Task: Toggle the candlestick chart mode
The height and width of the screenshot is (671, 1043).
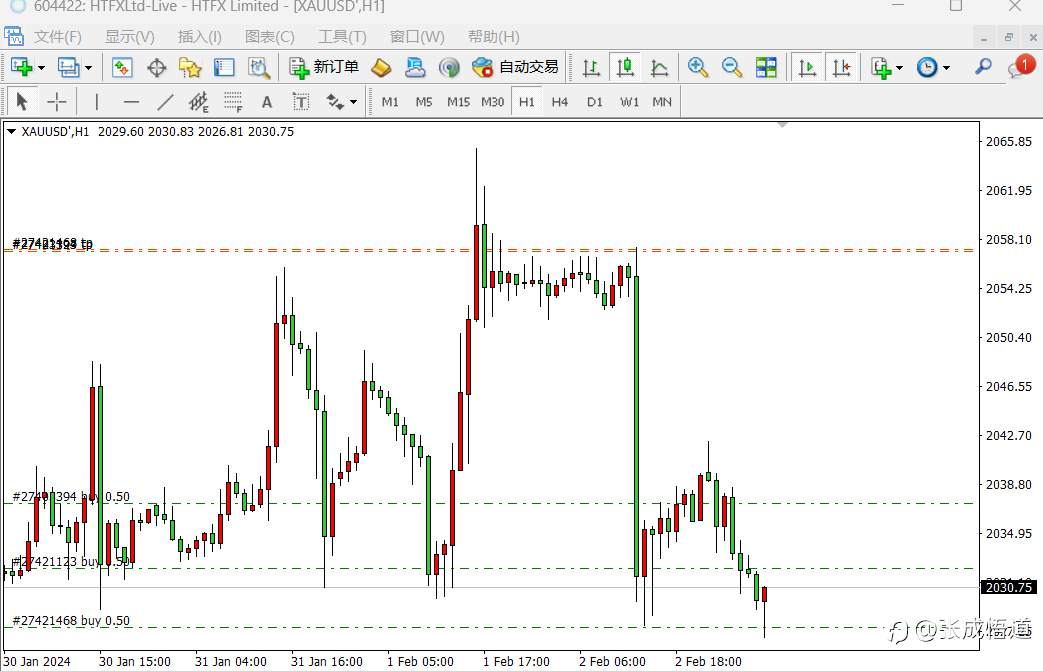Action: pos(625,67)
